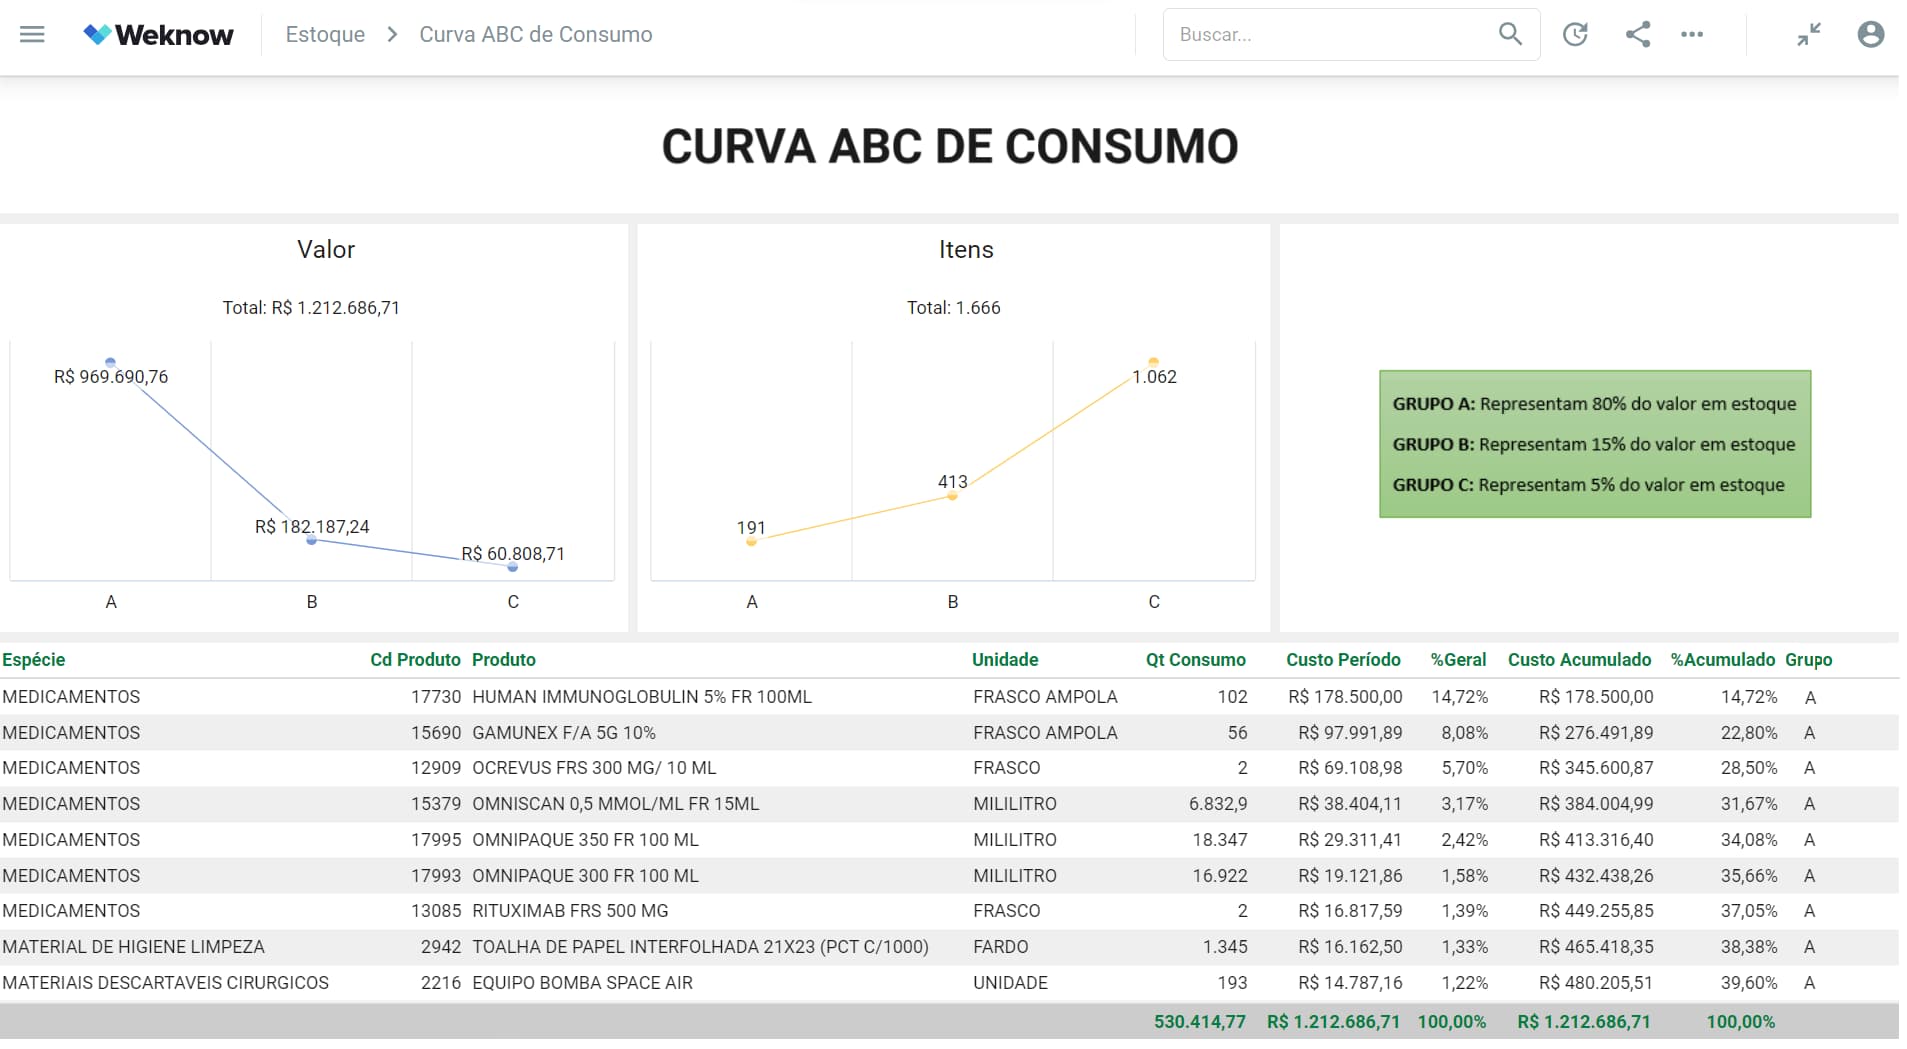
Task: Click percent value 8,08% in %Geral
Action: (x=1464, y=733)
